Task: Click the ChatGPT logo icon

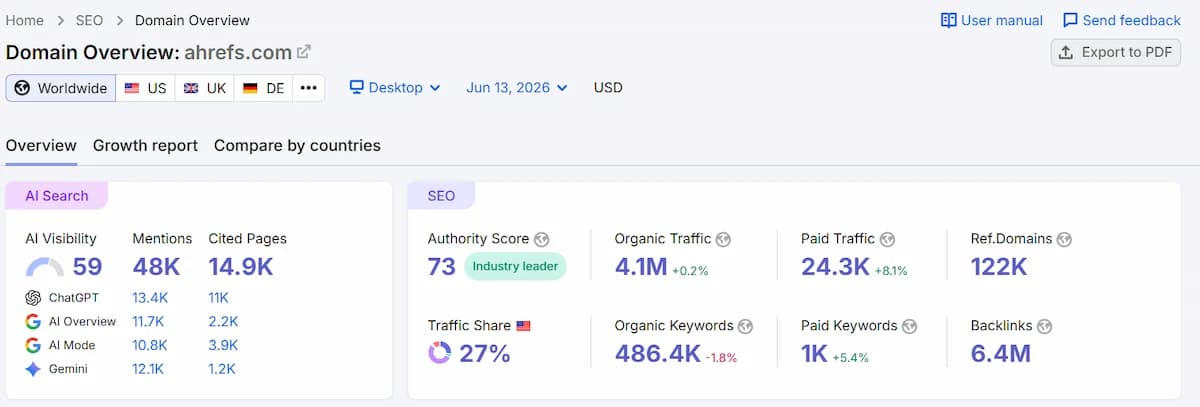Action: pyautogui.click(x=33, y=297)
